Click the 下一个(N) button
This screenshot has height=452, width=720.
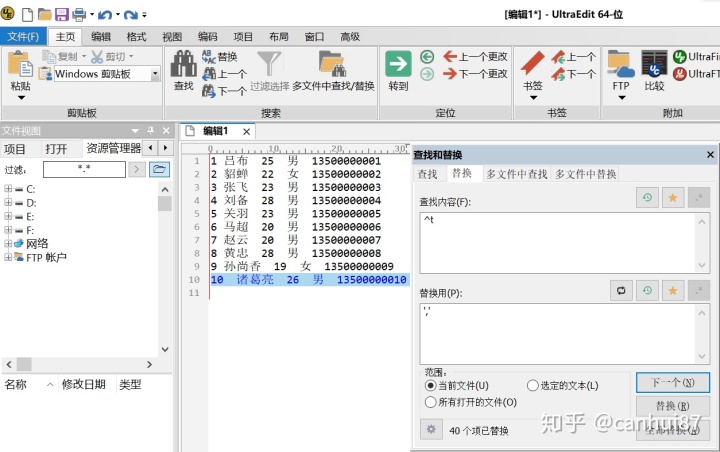pos(673,383)
